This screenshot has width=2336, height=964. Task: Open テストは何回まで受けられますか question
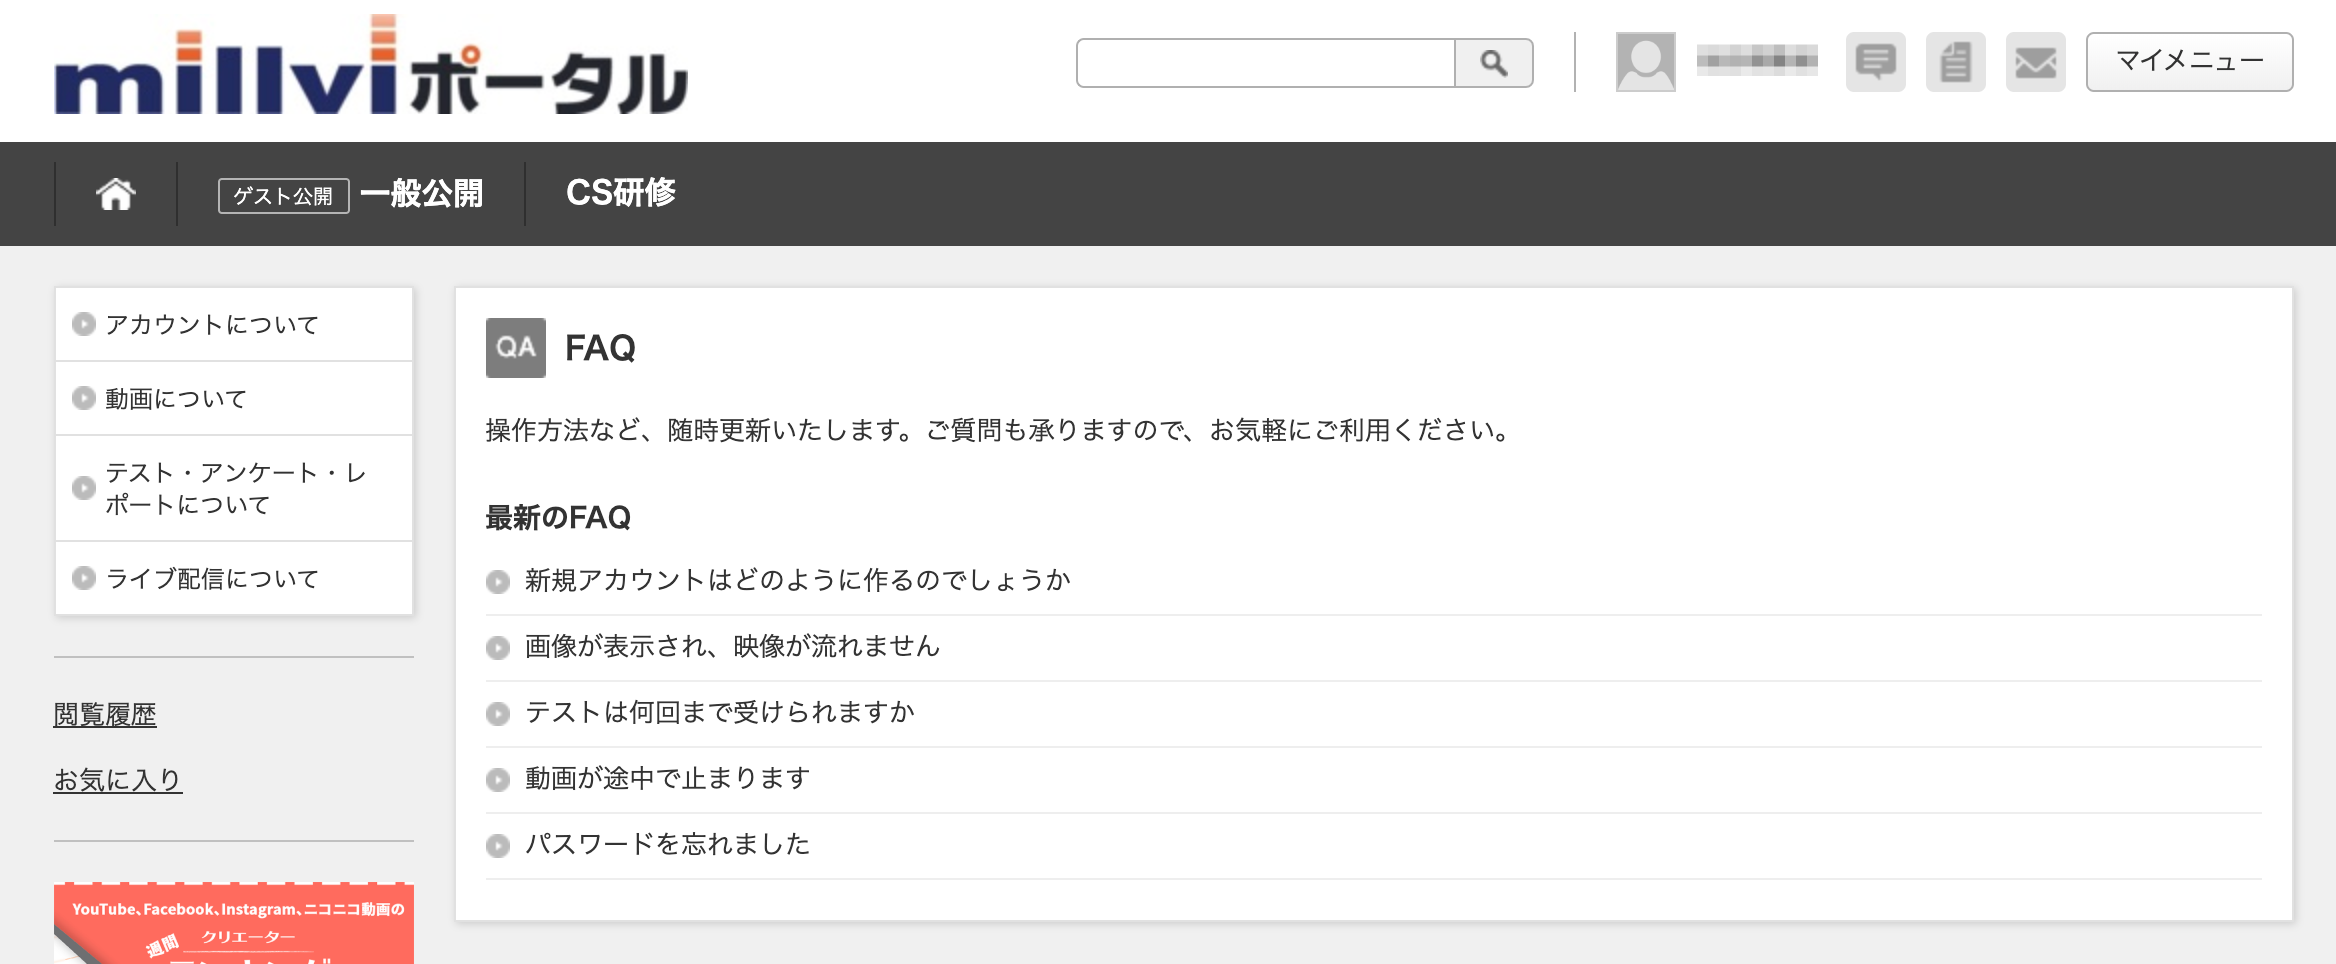point(720,712)
